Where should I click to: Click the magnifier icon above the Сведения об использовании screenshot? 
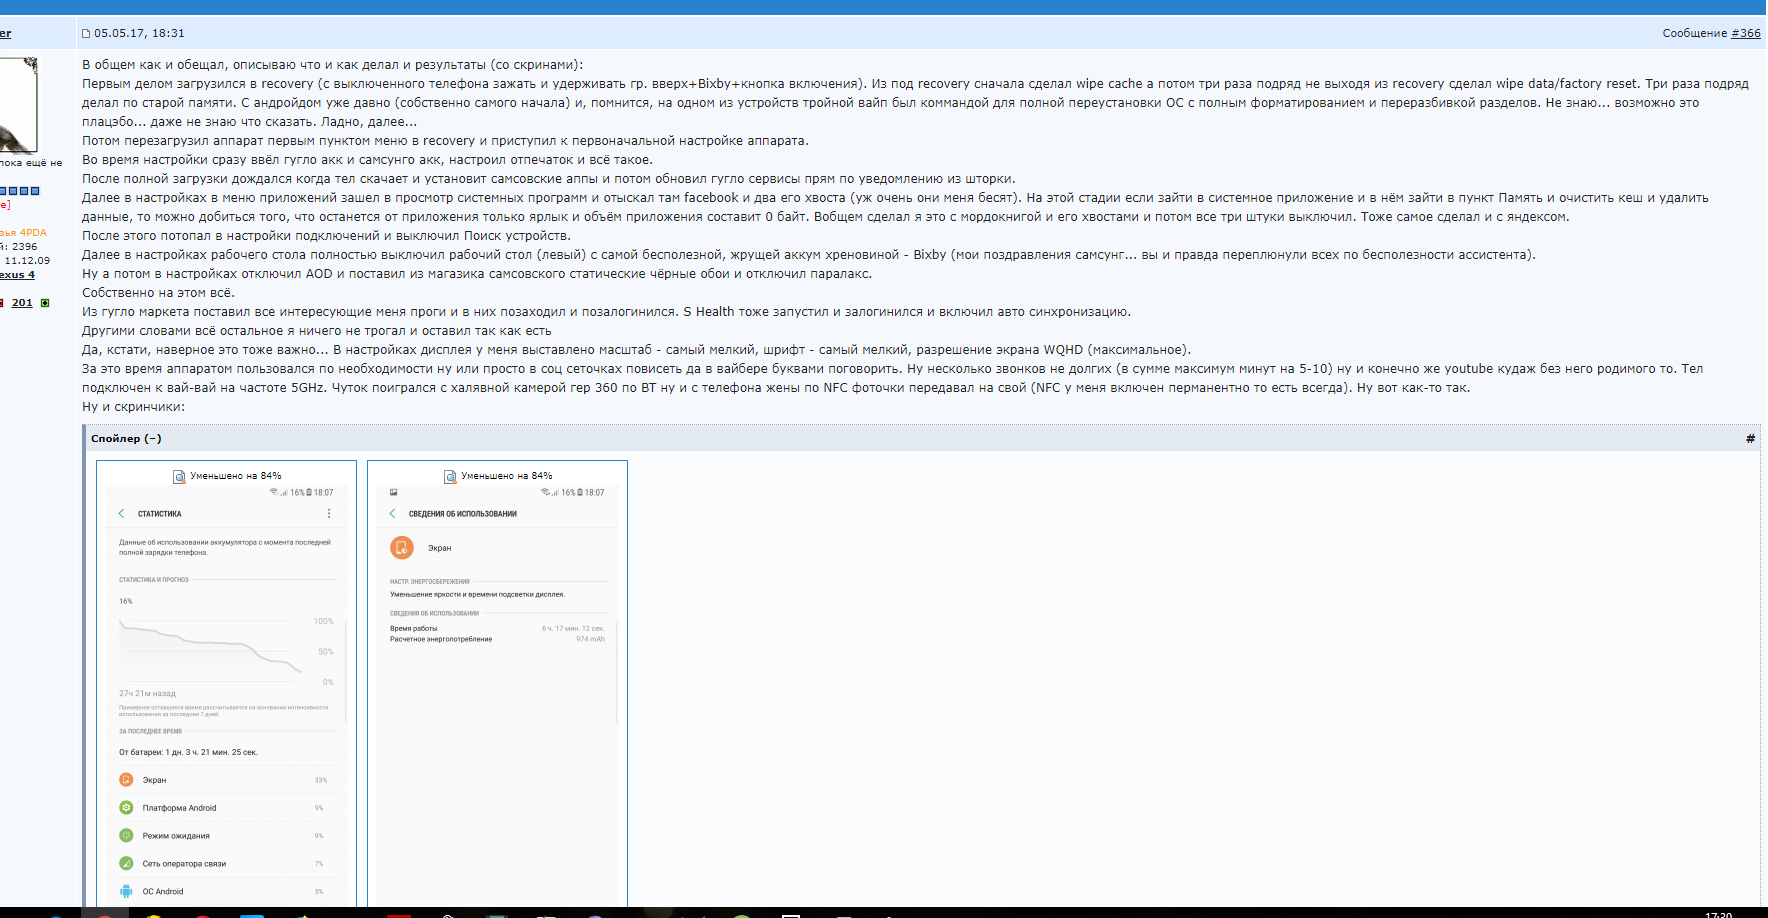click(x=450, y=476)
